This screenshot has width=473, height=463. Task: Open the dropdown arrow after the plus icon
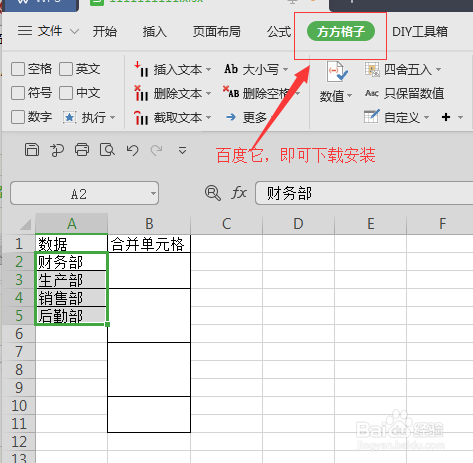[461, 117]
